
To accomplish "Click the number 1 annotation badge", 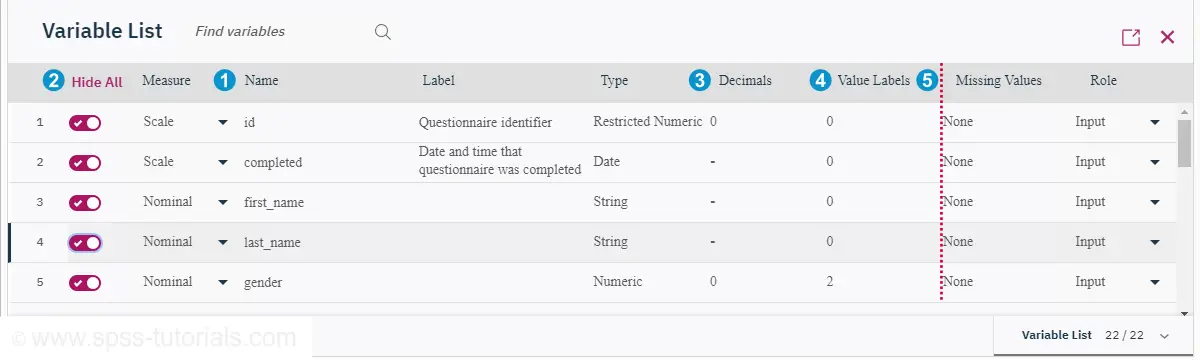I will (x=226, y=81).
